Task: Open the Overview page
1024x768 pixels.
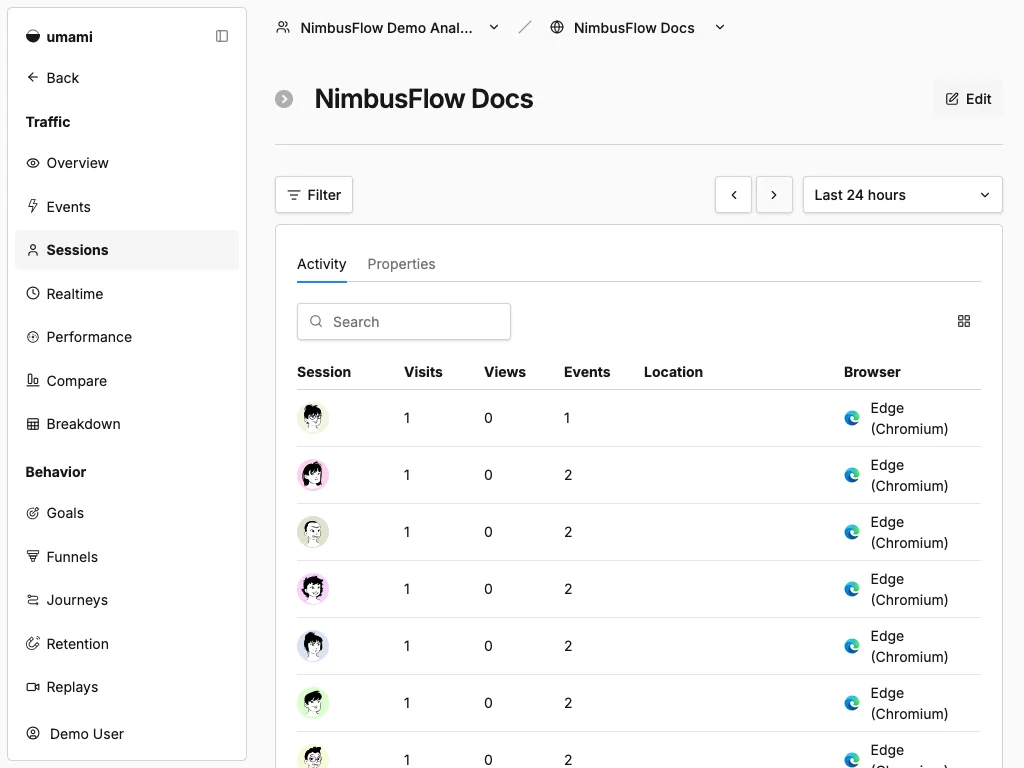Action: [127, 163]
